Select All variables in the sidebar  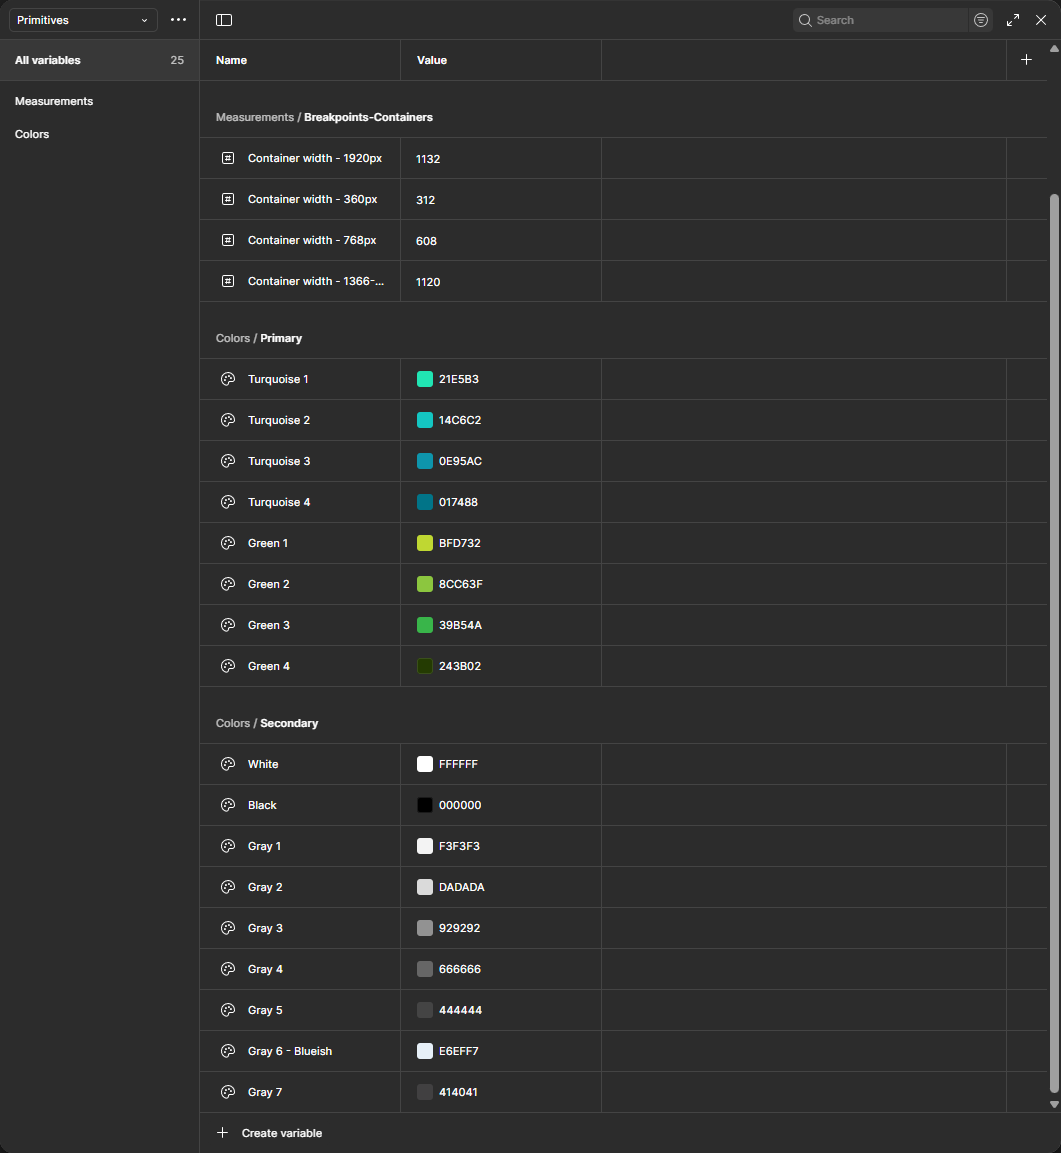[48, 60]
